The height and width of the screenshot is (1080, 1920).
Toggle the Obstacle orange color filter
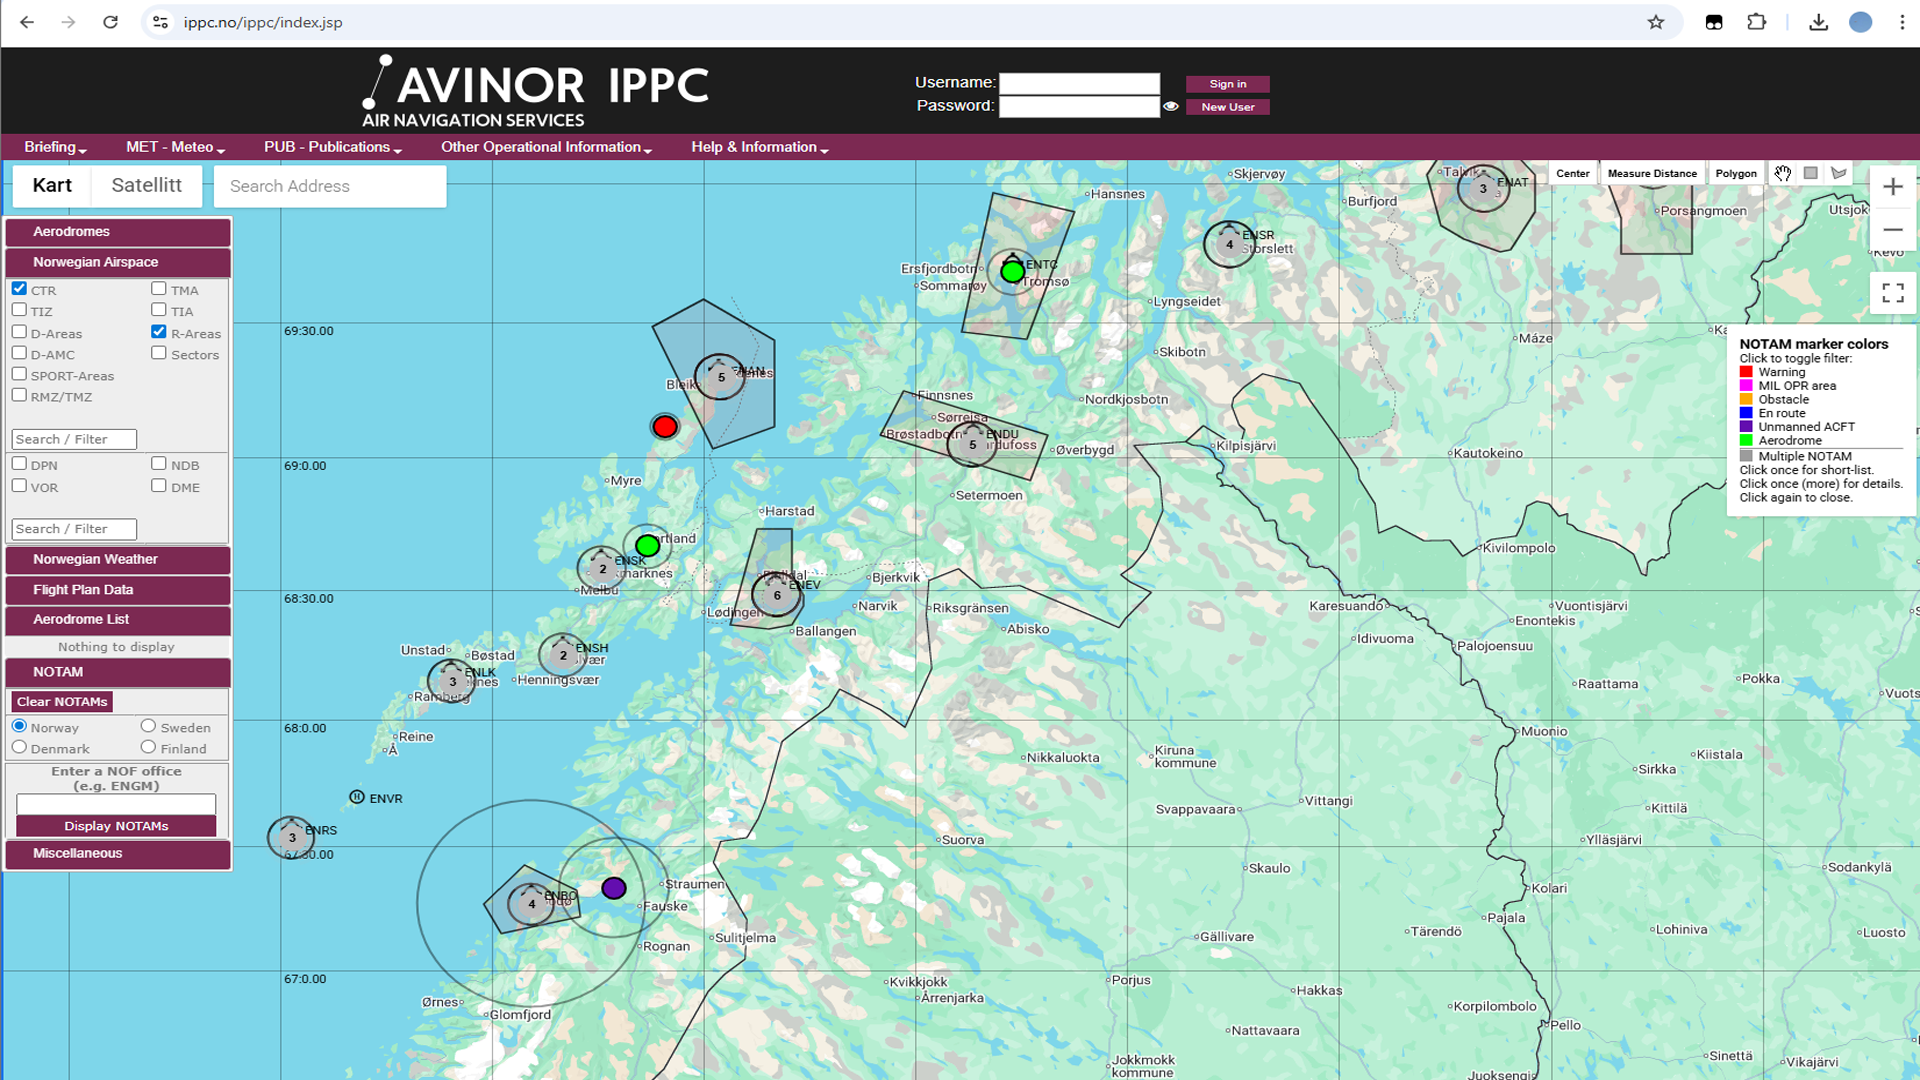(1747, 399)
